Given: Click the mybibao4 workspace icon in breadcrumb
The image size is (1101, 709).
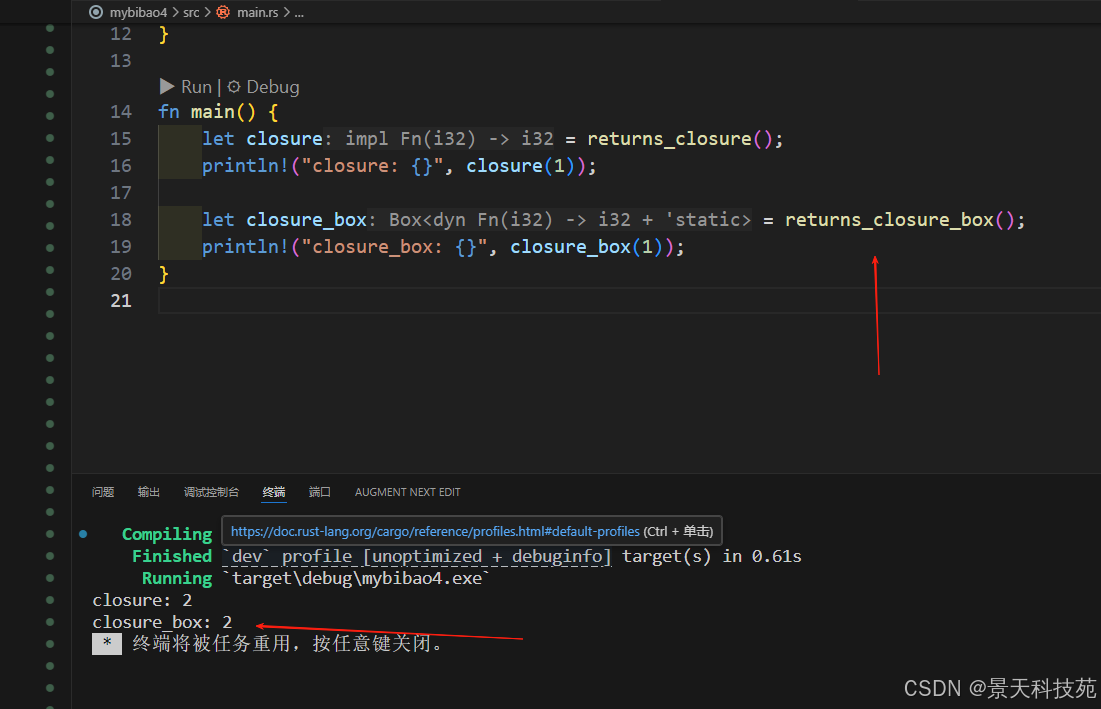Looking at the screenshot, I should (95, 12).
